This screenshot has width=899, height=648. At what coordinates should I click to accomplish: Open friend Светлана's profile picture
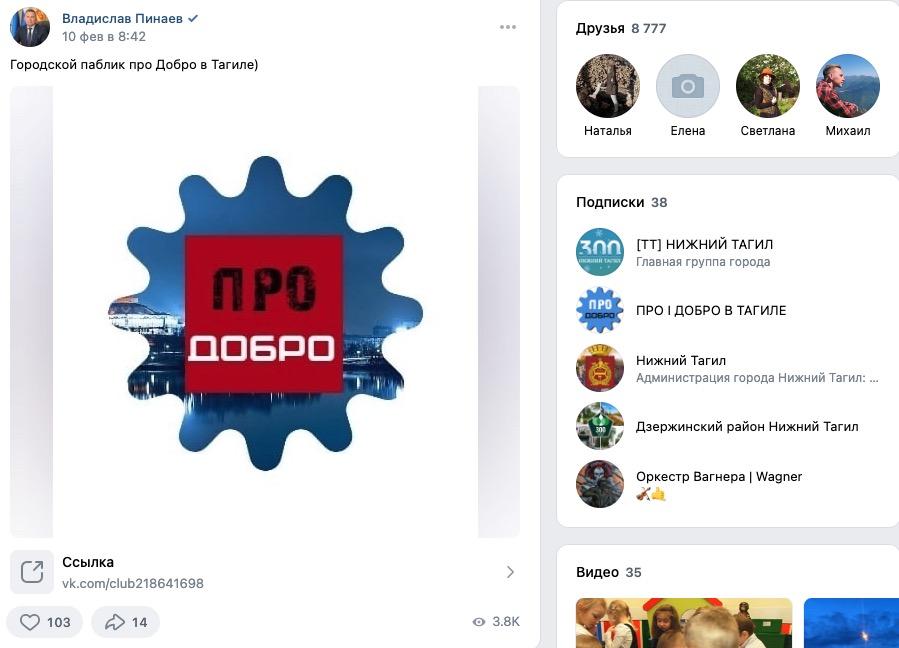click(768, 86)
